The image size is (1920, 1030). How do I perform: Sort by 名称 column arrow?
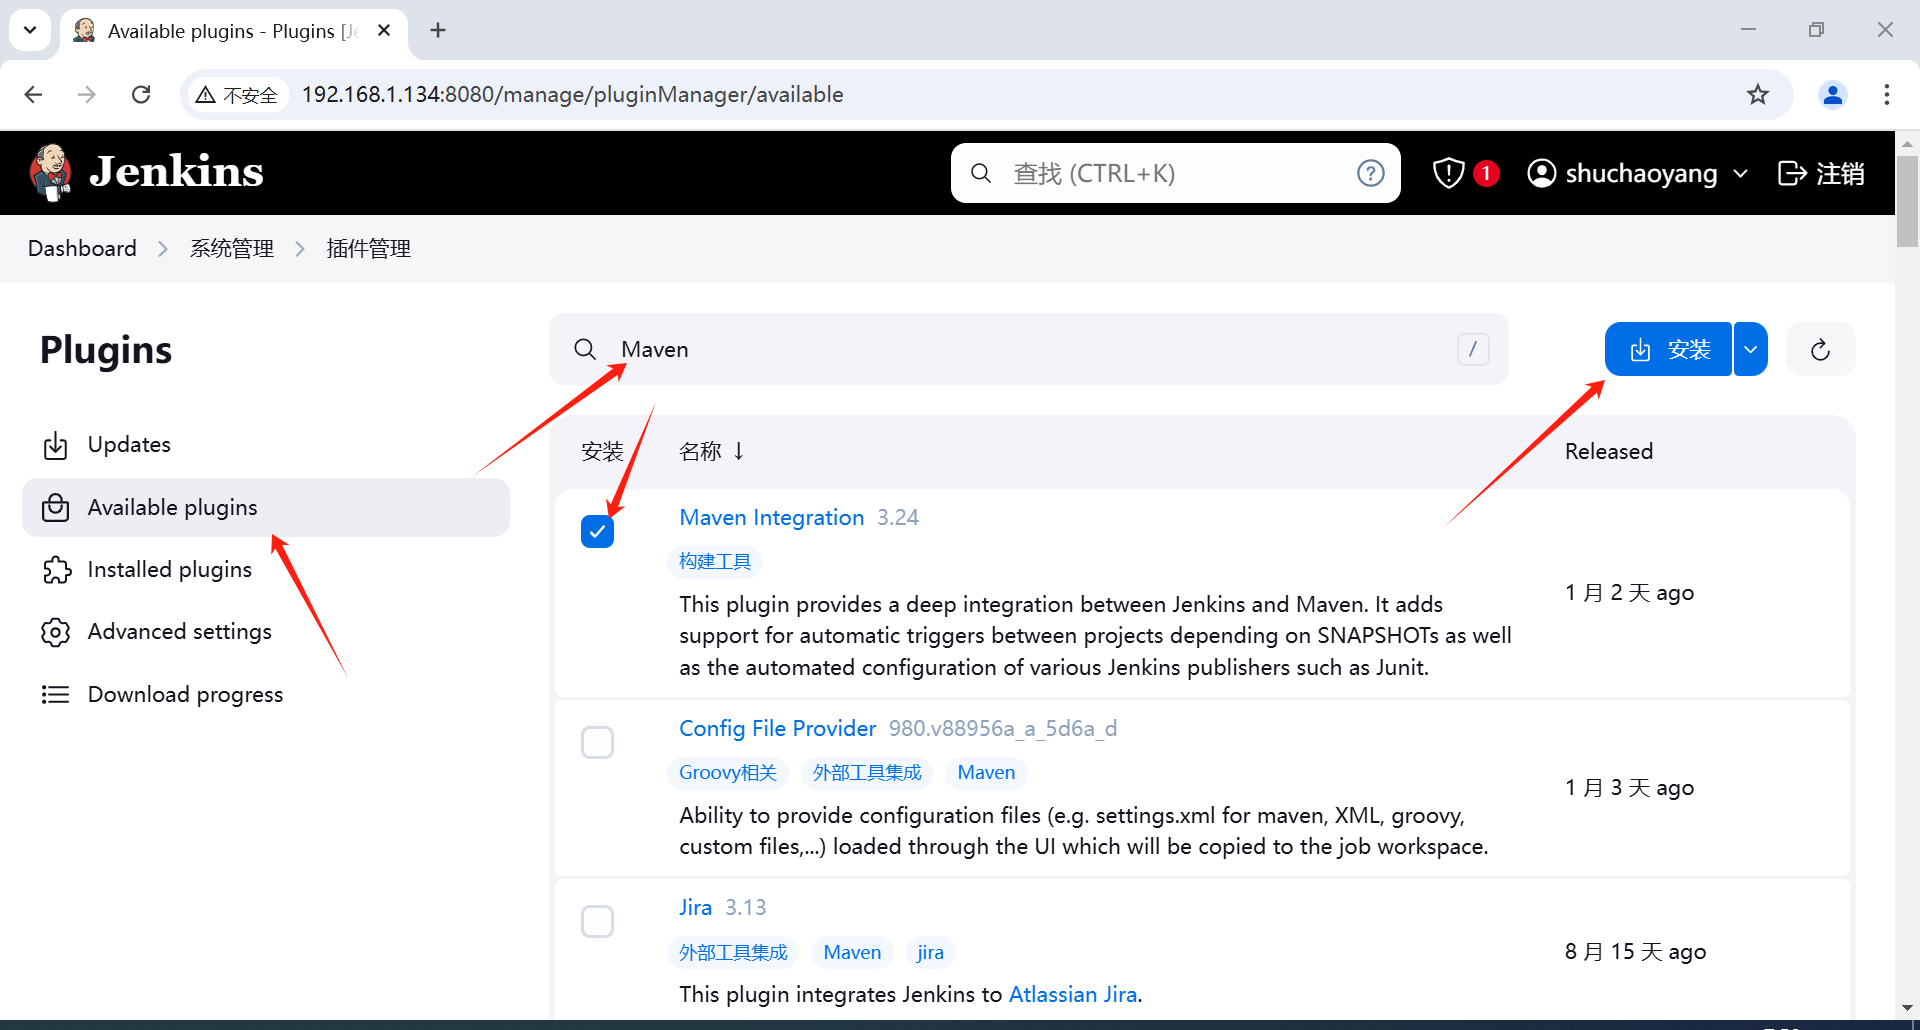[738, 451]
